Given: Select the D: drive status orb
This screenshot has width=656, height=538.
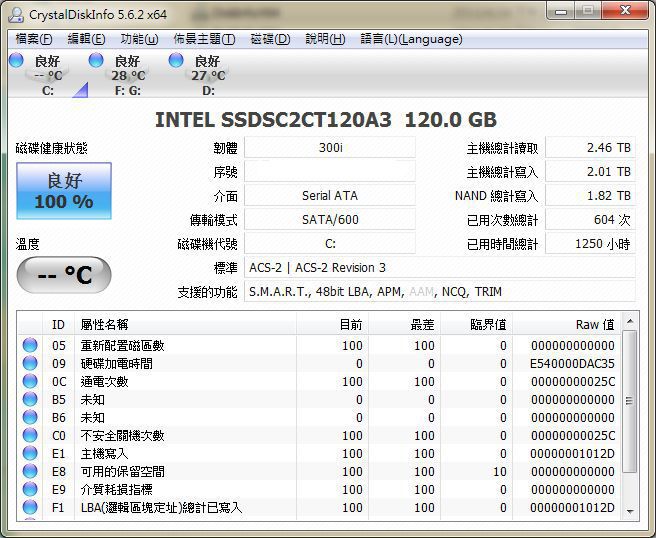Looking at the screenshot, I should click(176, 60).
